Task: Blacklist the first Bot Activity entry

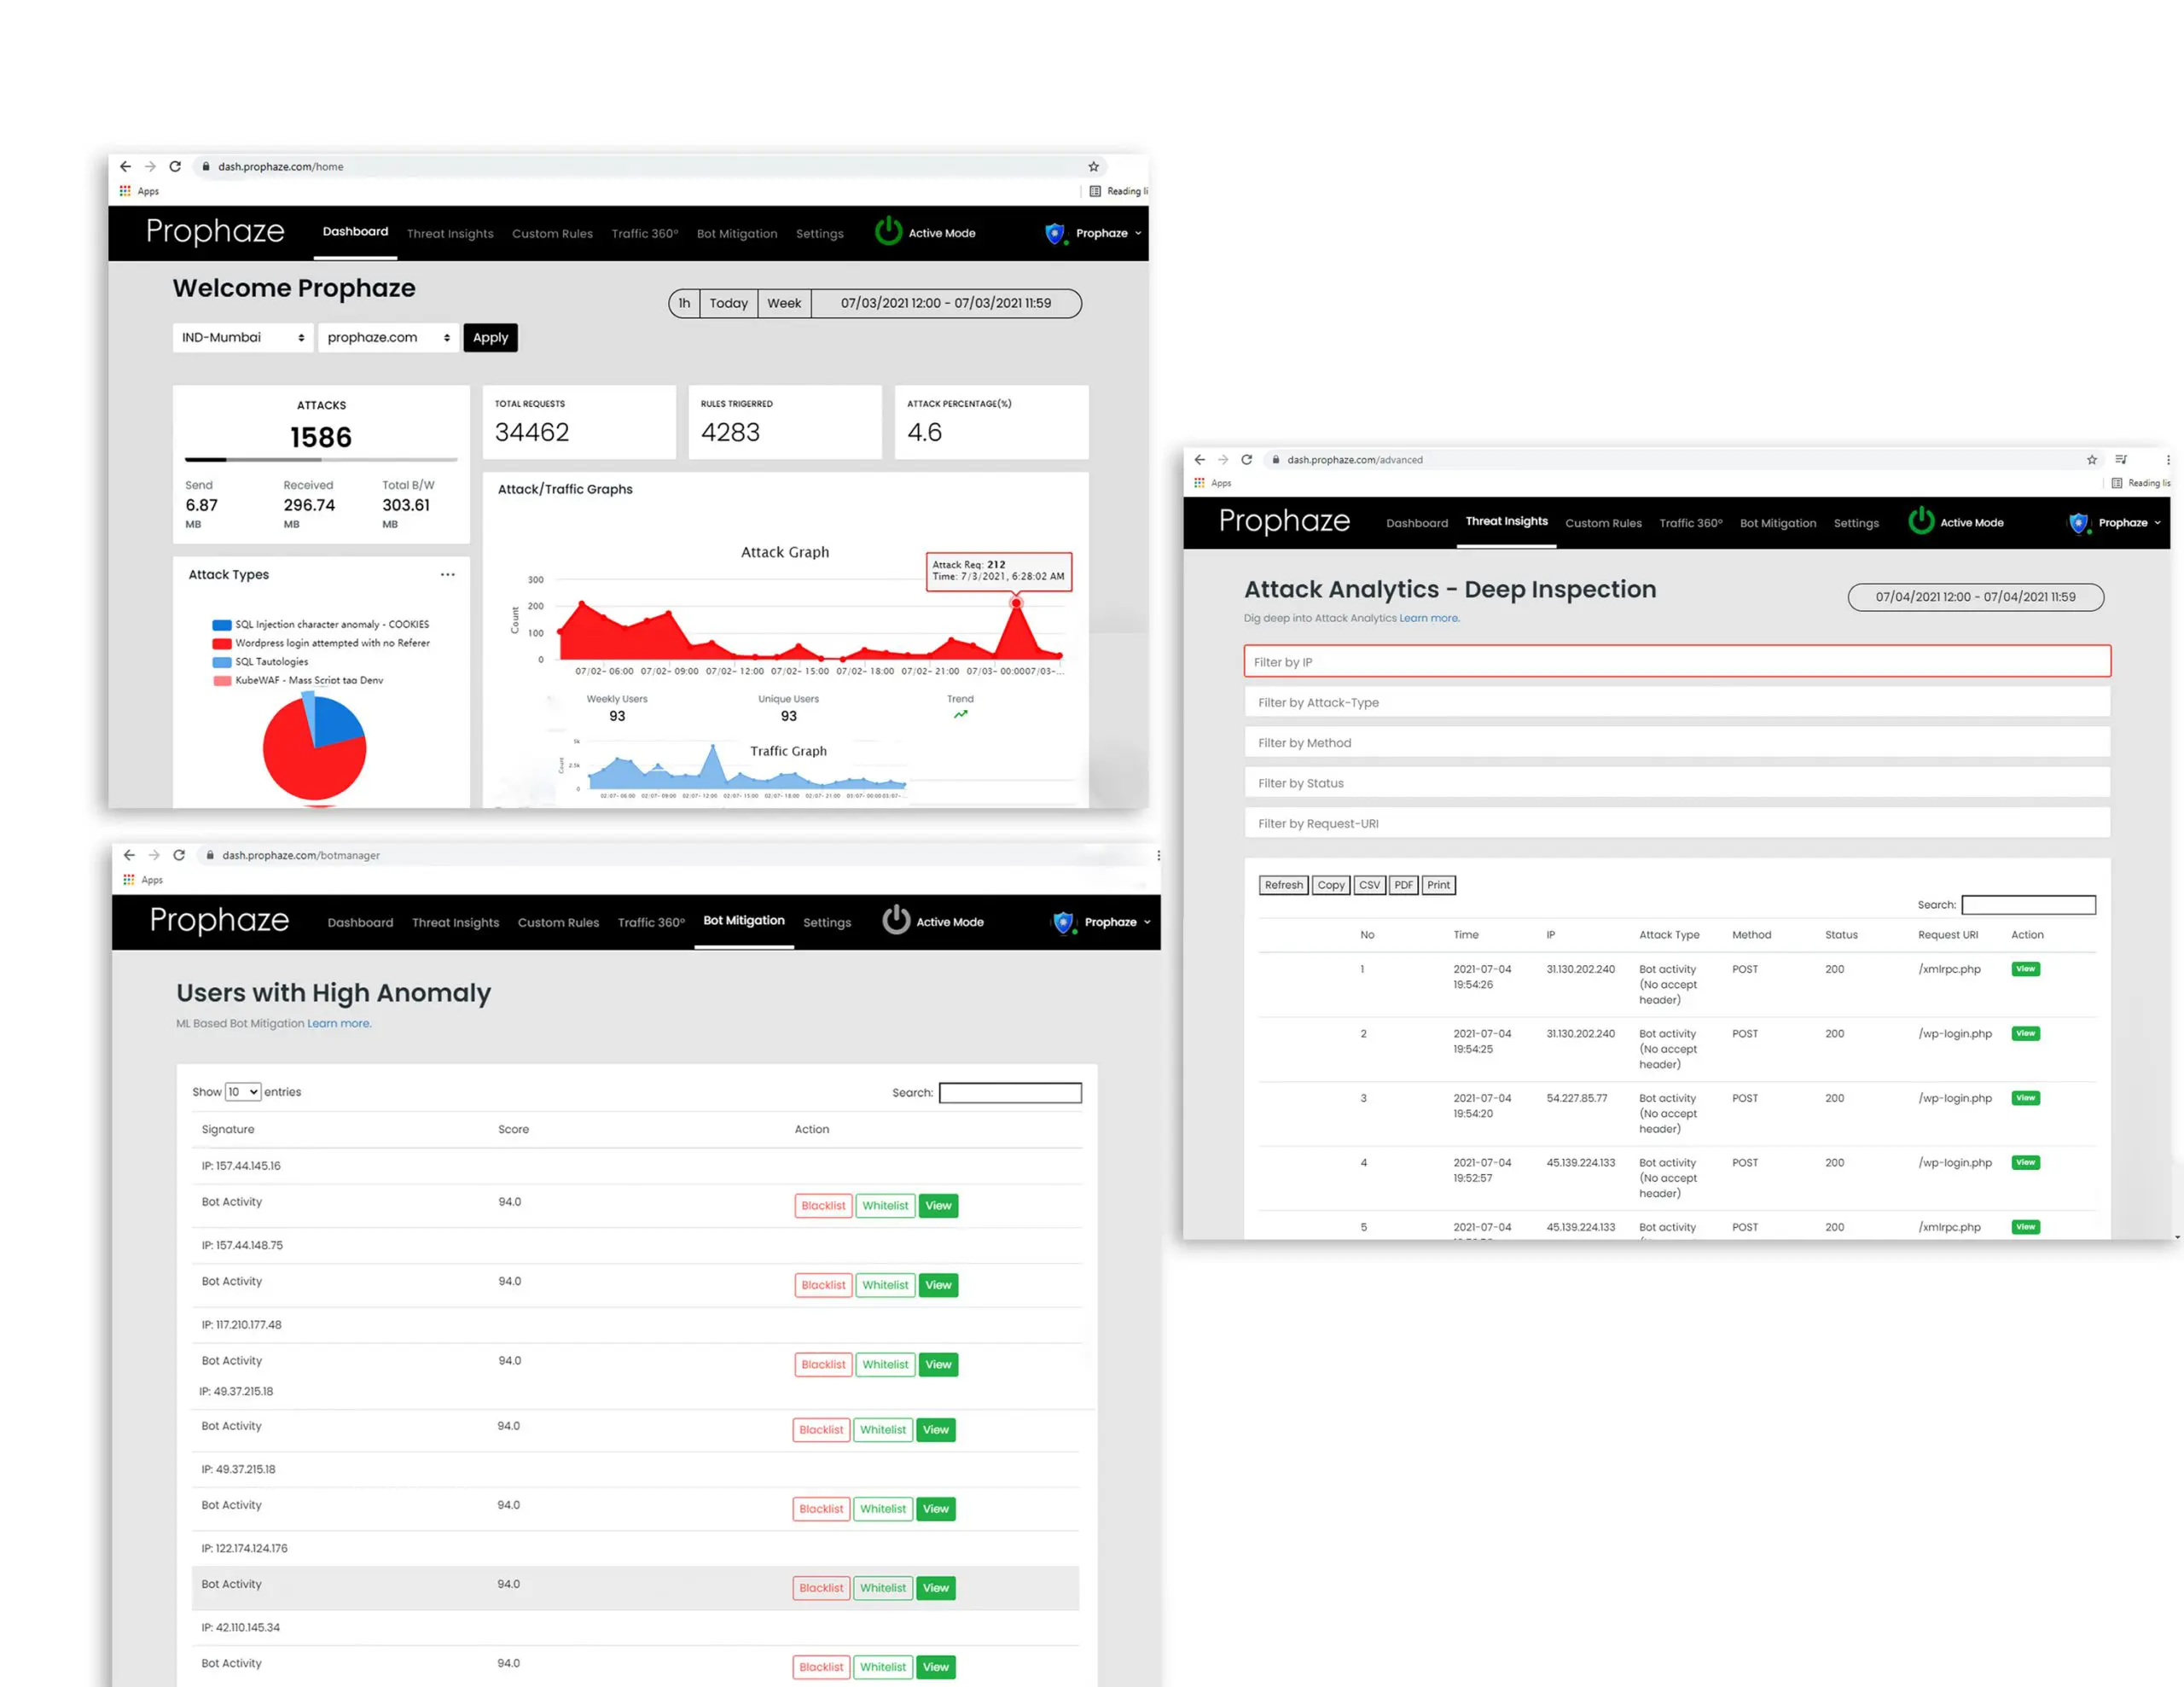Action: coord(823,1206)
